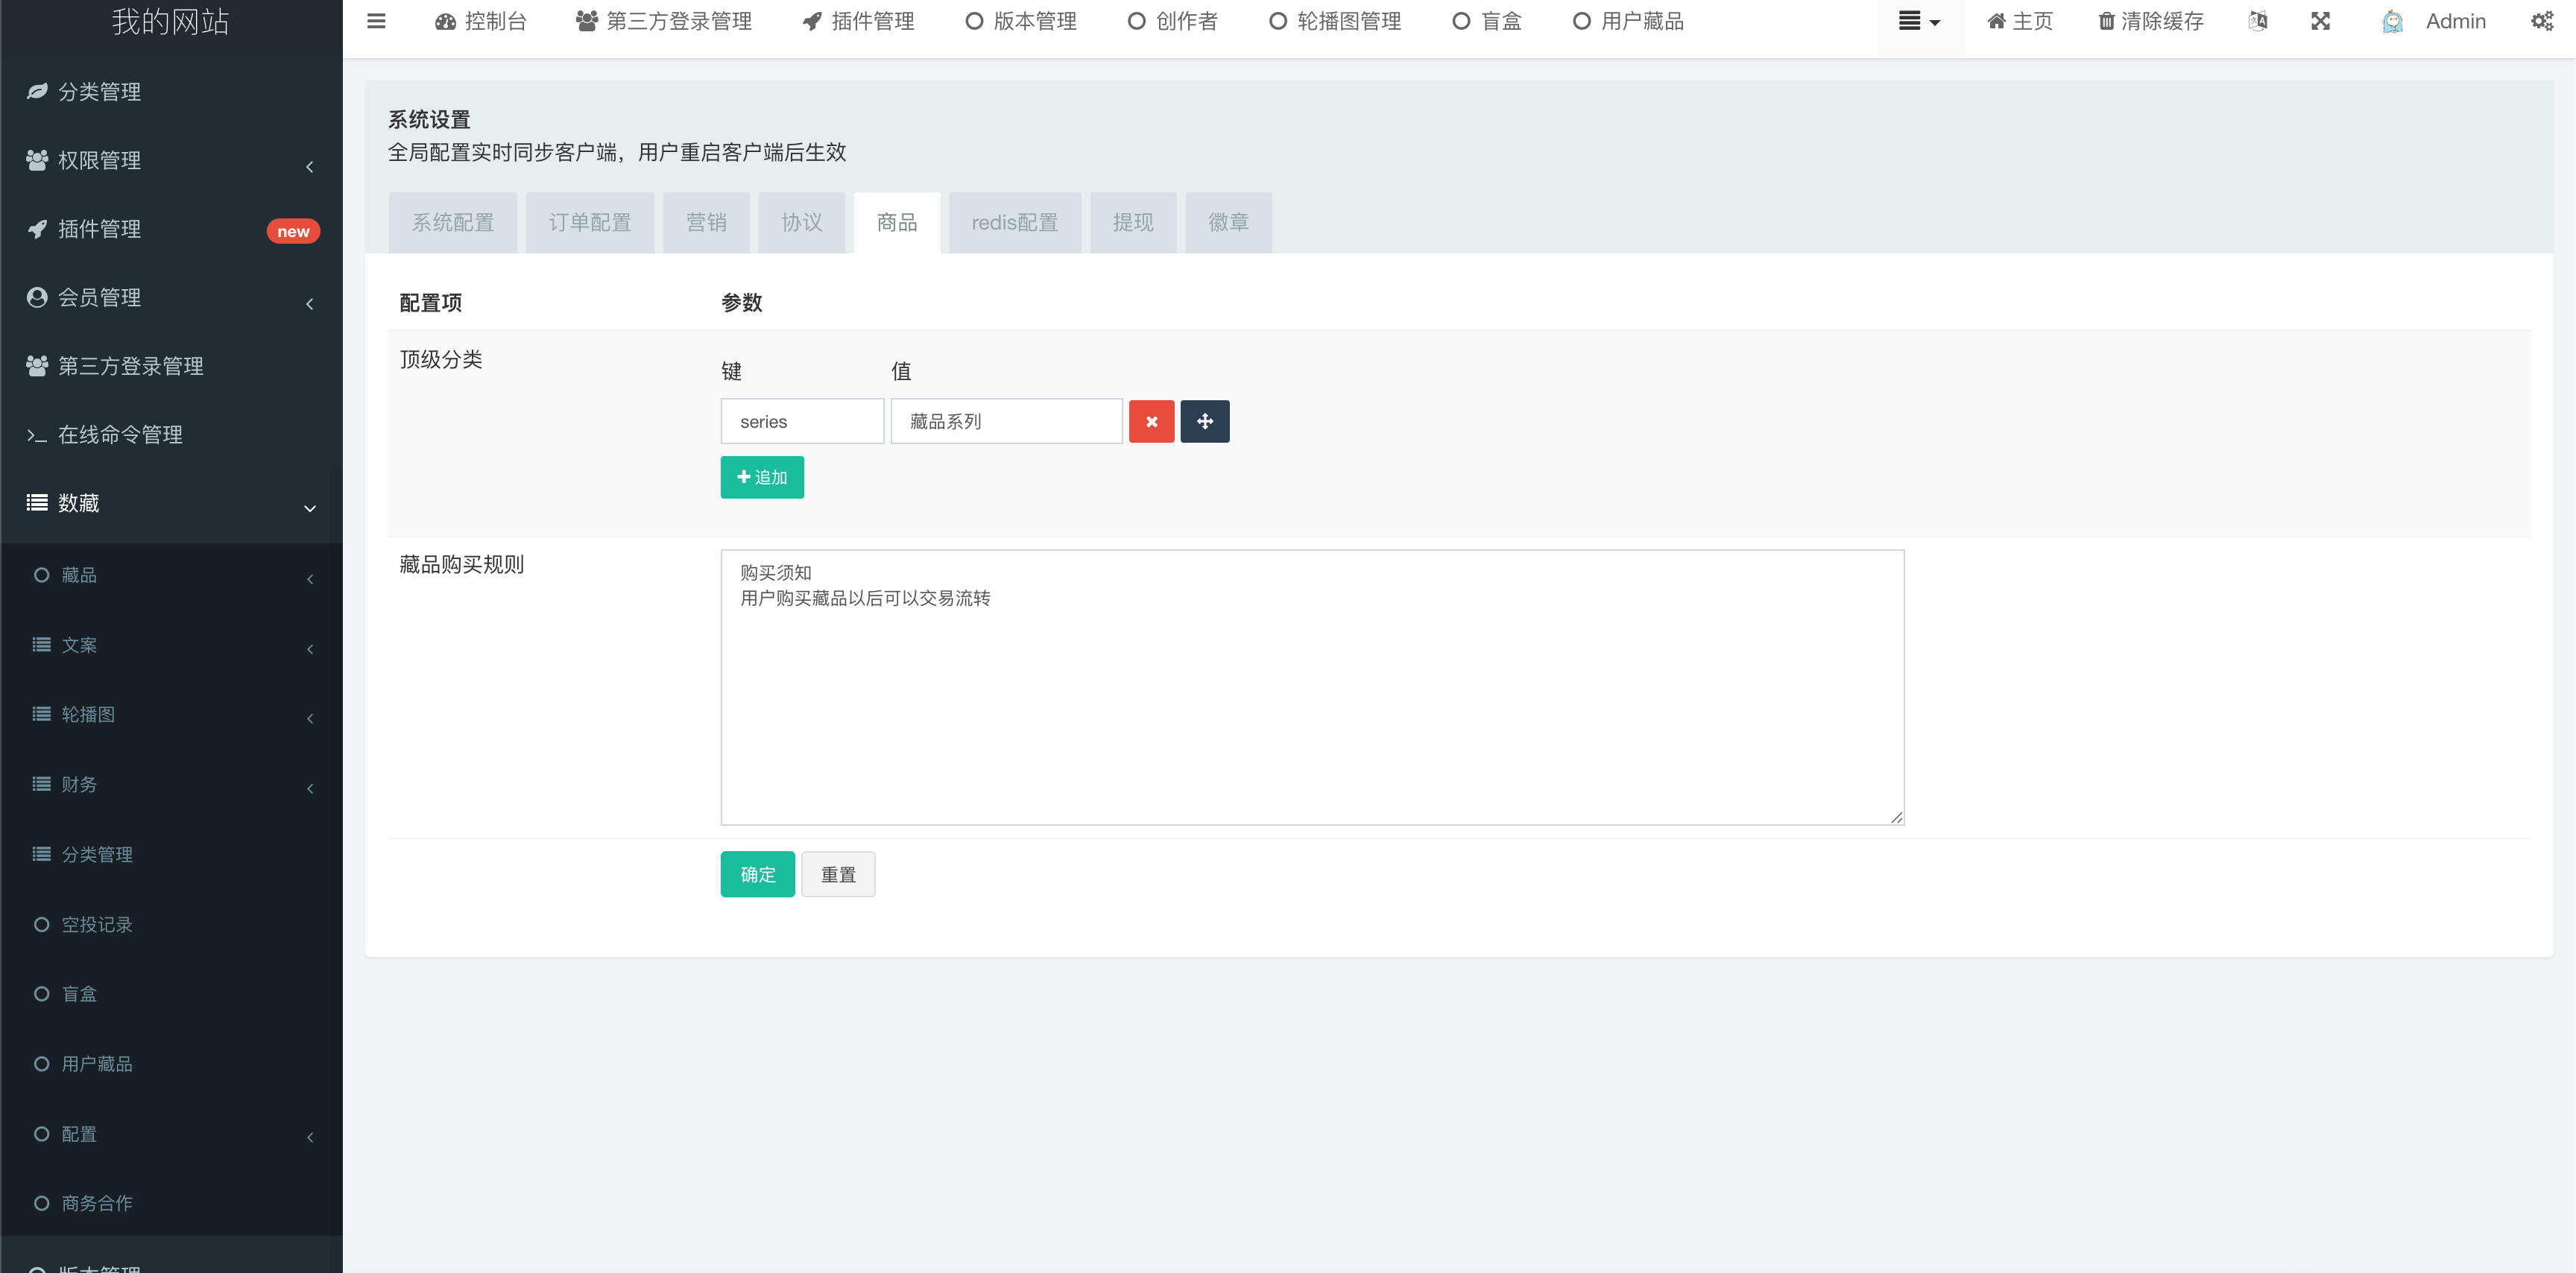The height and width of the screenshot is (1273, 2576).
Task: Open the 控制台 dashboard icon
Action: 444,20
